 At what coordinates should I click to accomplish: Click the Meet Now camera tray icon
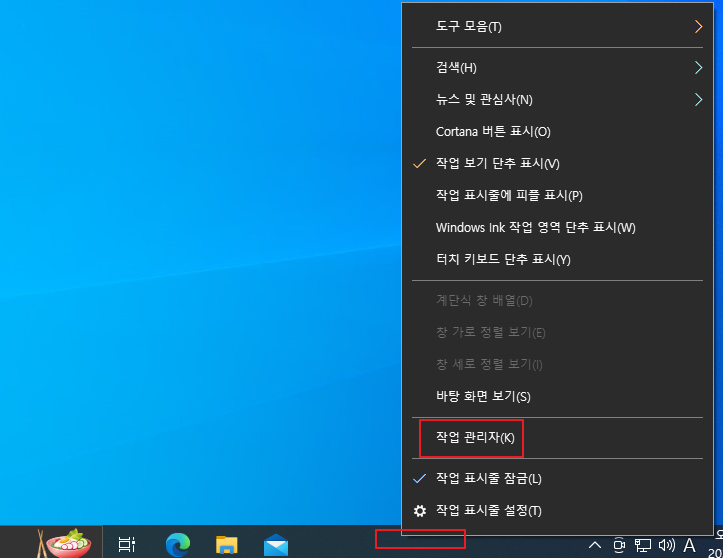[x=619, y=546]
